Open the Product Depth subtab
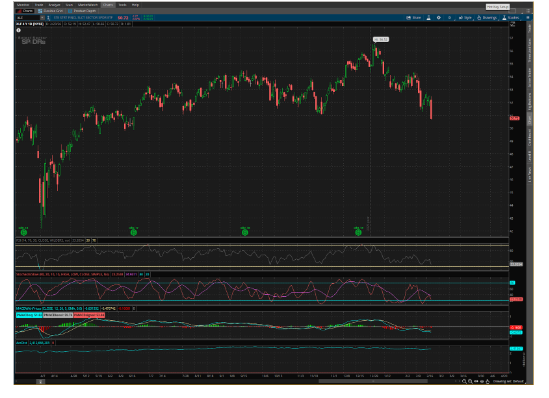549x398 pixels. 82,11
